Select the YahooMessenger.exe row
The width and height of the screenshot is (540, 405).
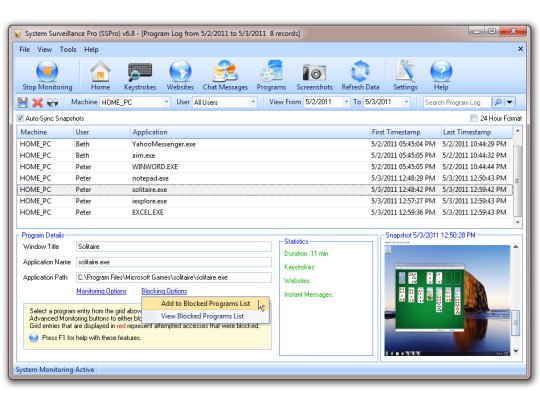point(264,144)
